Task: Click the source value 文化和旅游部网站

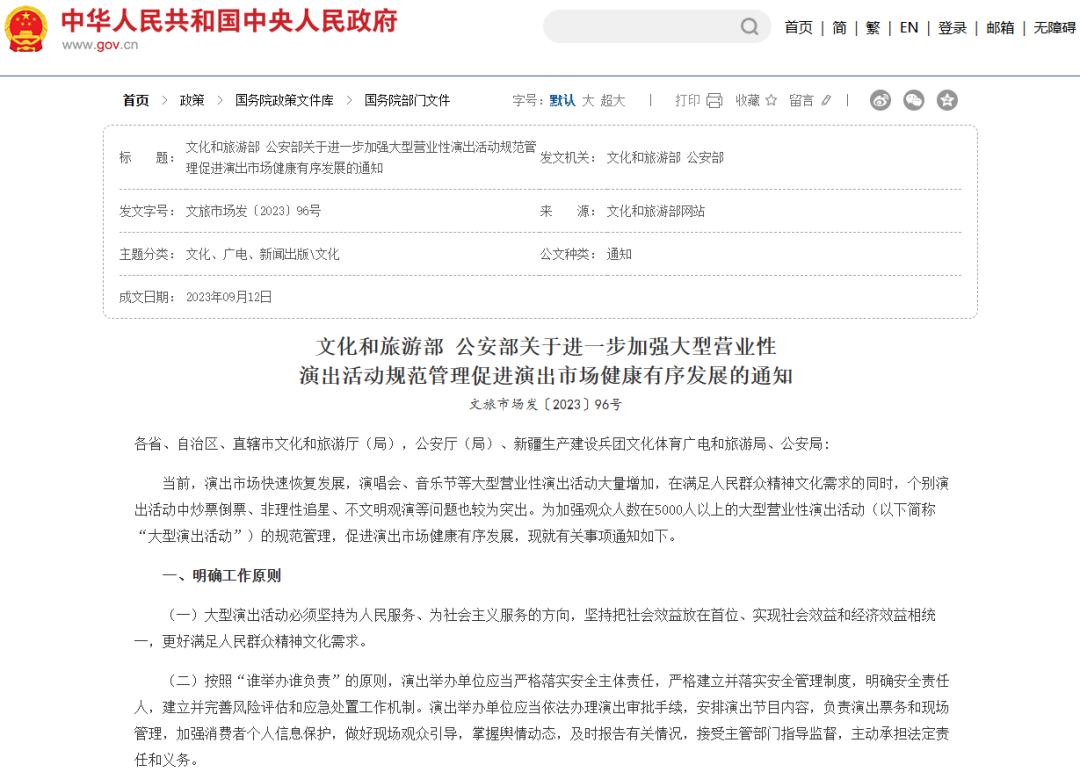Action: pos(655,211)
